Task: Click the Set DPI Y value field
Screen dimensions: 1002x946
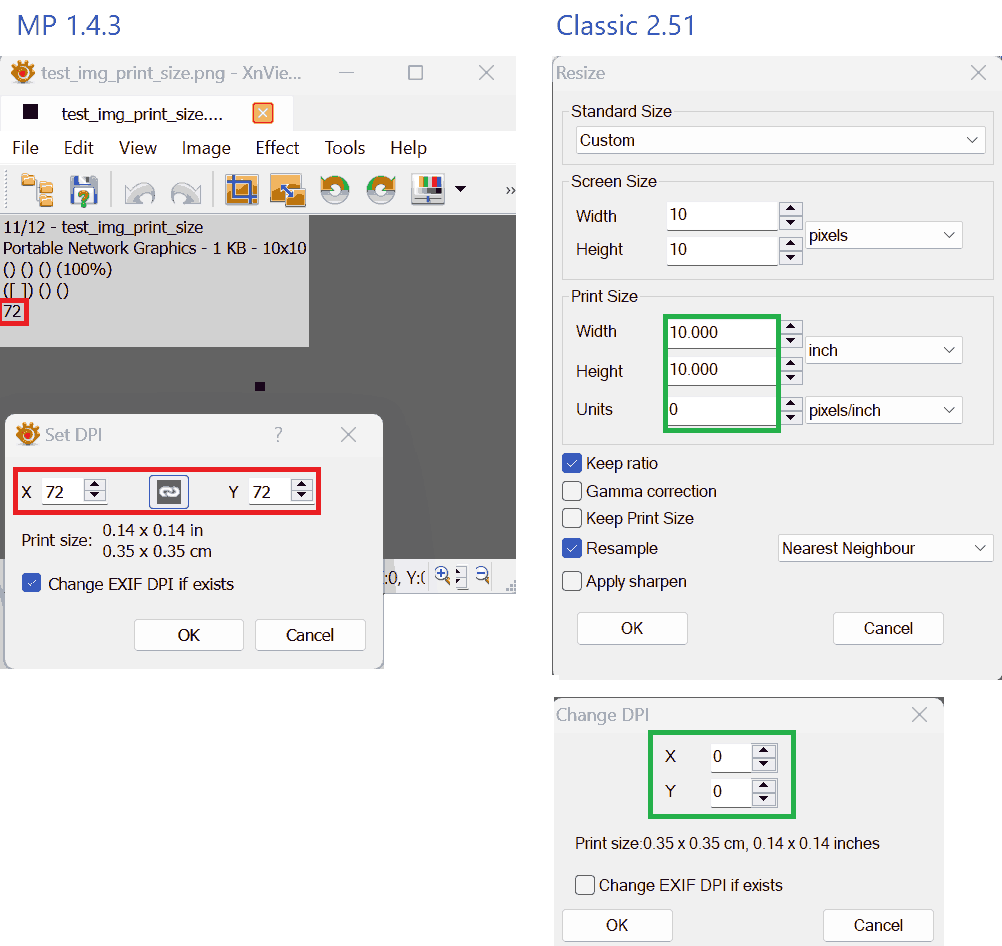Action: pyautogui.click(x=269, y=492)
